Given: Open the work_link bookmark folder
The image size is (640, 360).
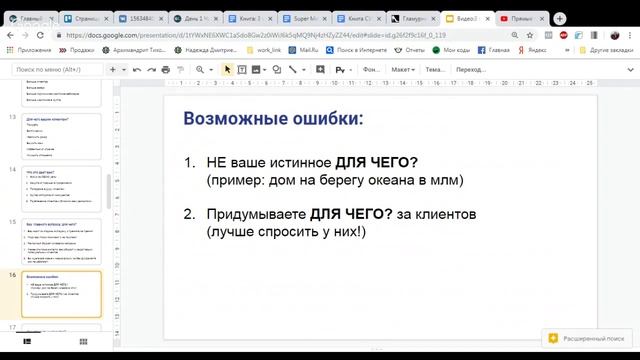Looking at the screenshot, I should coord(264,50).
